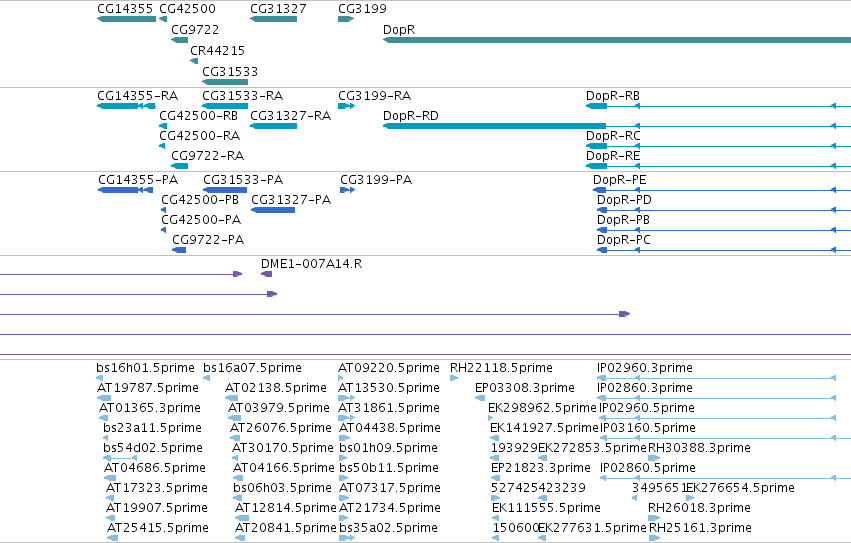Image resolution: width=851 pixels, height=543 pixels.
Task: Select protein DopR-PD
Action: [624, 200]
